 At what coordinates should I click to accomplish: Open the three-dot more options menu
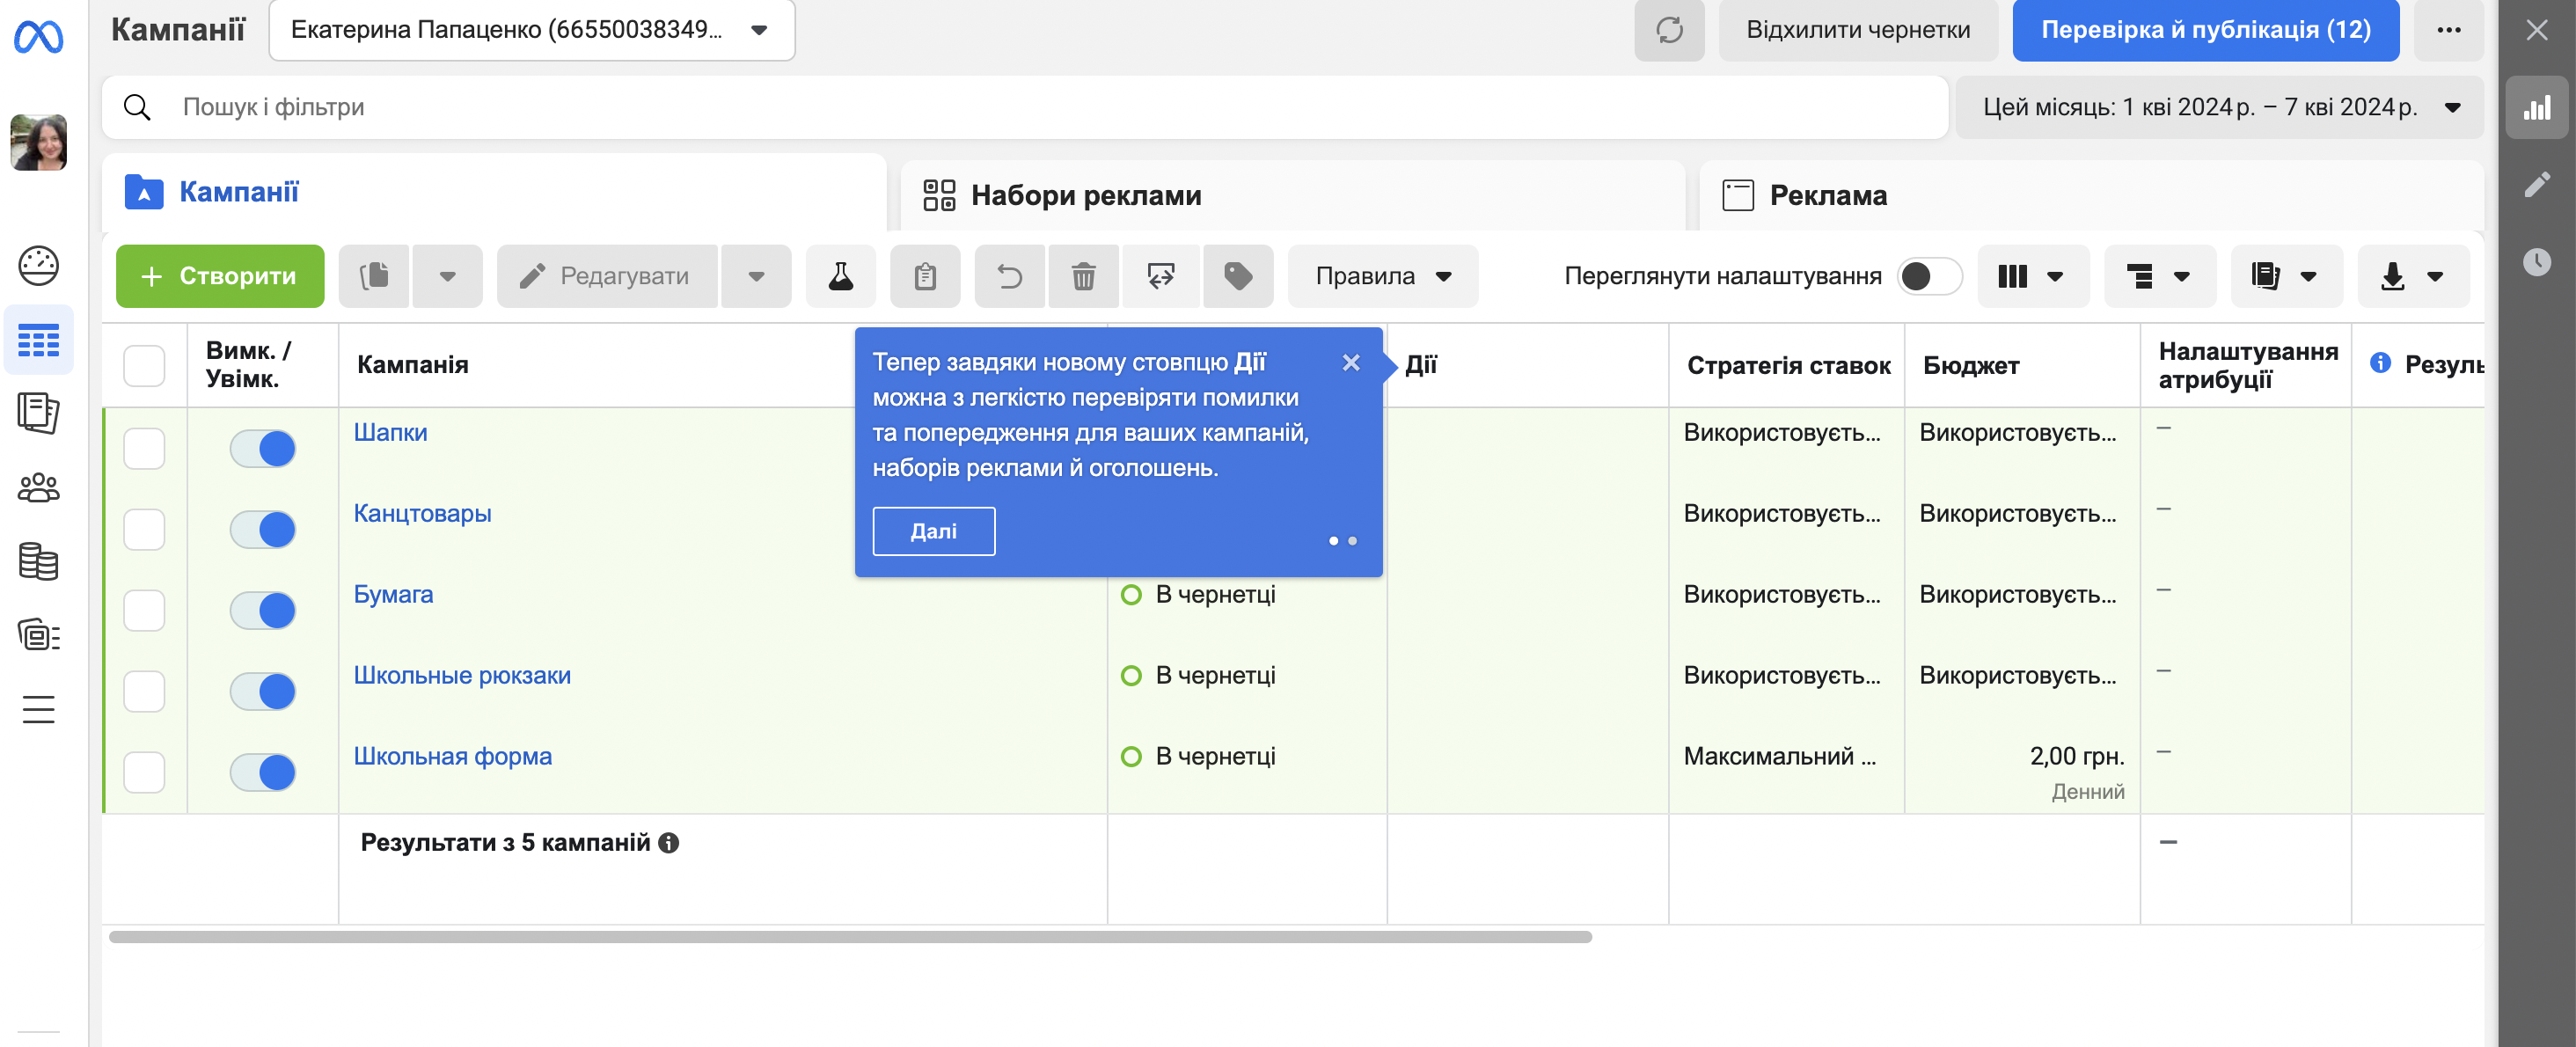[x=2448, y=30]
